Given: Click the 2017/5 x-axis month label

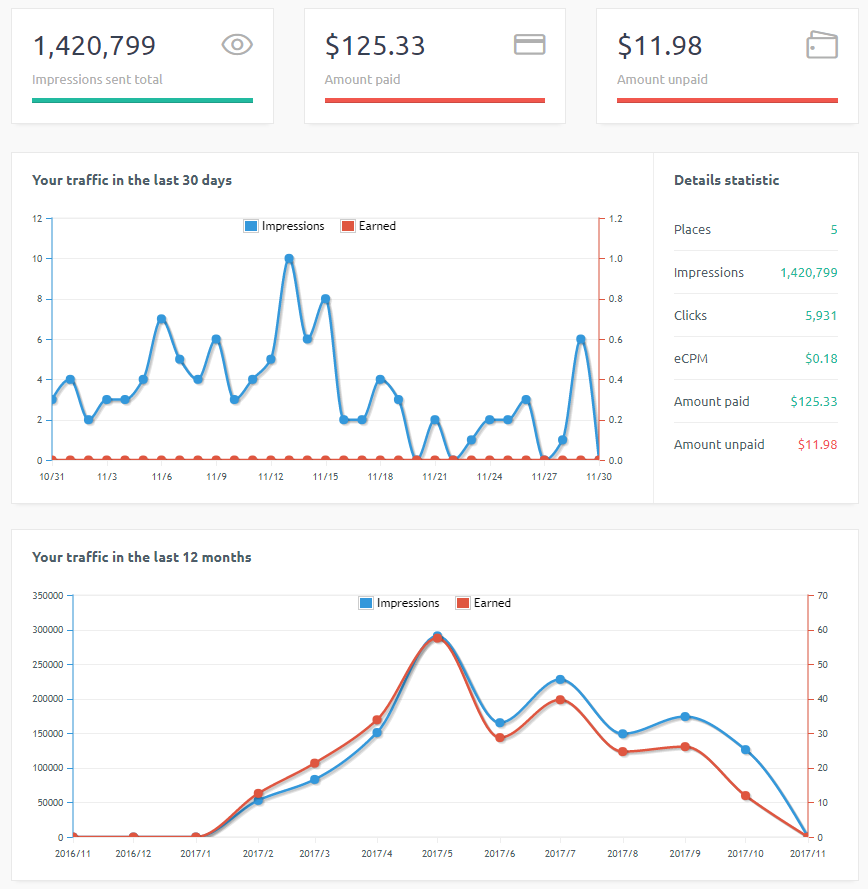Looking at the screenshot, I should click(437, 853).
